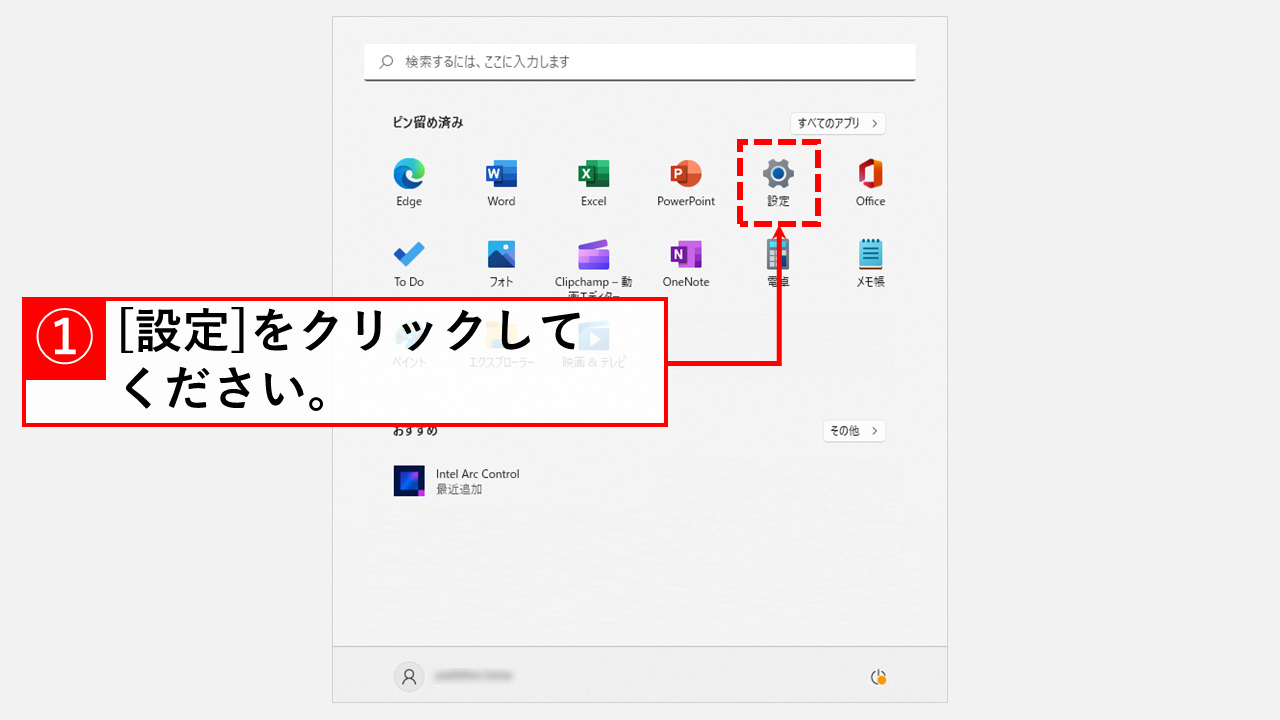Open the 映画 & テレビ app
This screenshot has width=1280, height=720.
pyautogui.click(x=593, y=342)
